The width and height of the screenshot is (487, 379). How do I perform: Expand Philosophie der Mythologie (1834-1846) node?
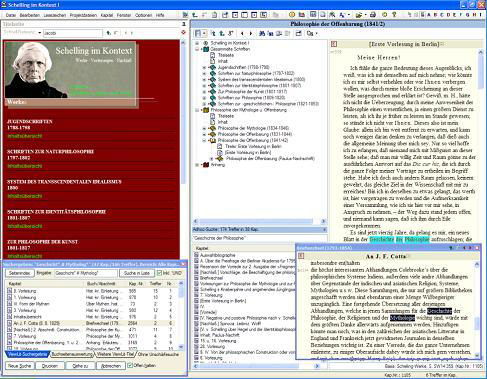click(x=204, y=128)
